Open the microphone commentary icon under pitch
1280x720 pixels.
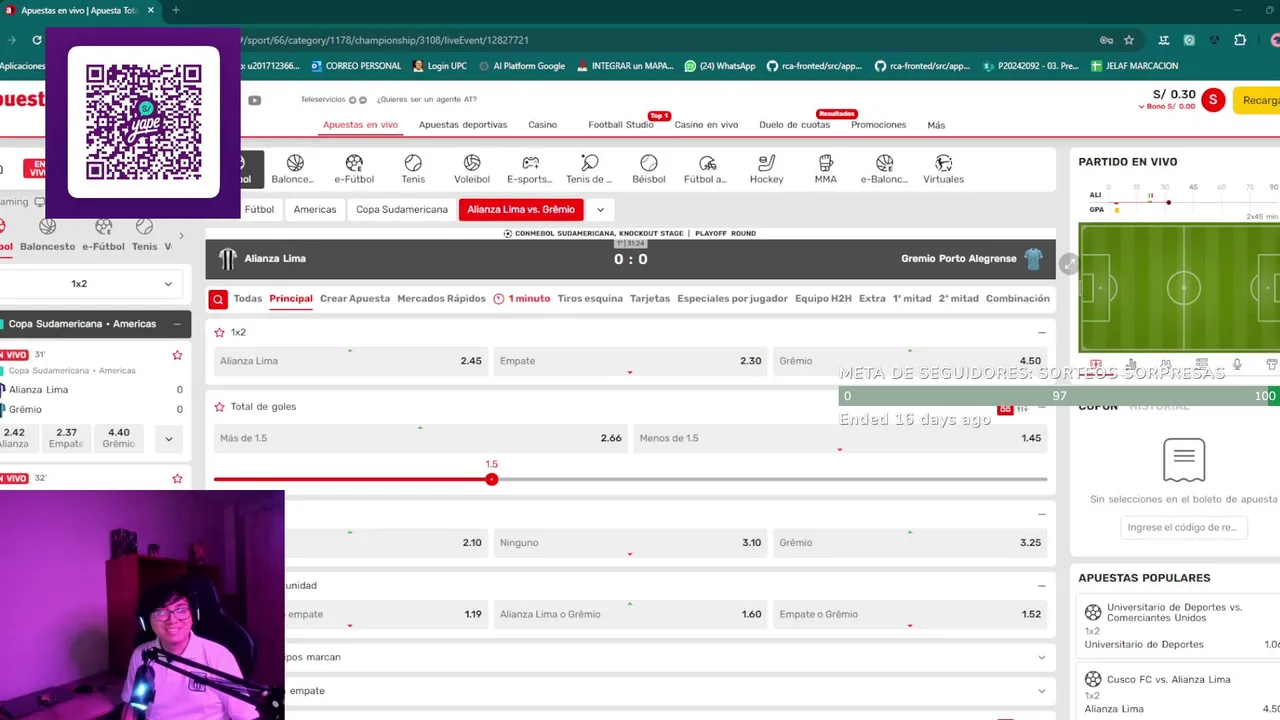[x=1237, y=365]
